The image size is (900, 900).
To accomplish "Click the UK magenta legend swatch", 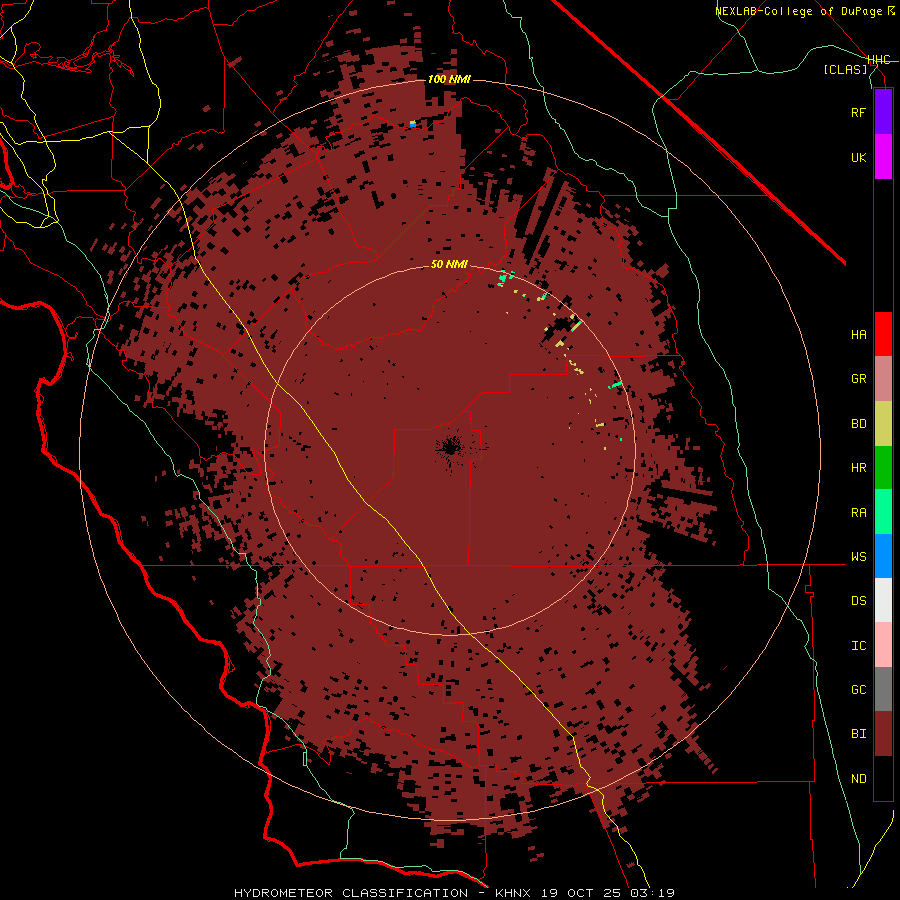I will coord(883,157).
